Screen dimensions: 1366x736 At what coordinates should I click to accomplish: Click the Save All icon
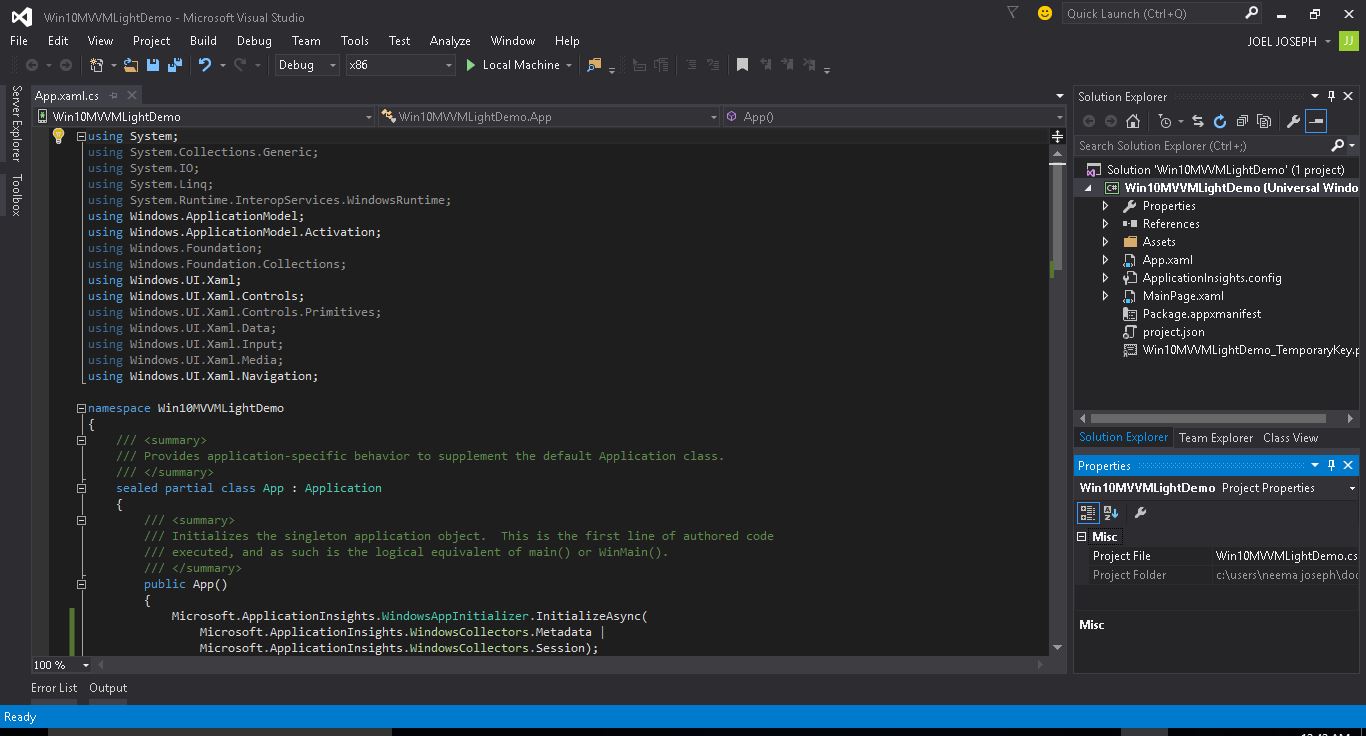(x=175, y=65)
